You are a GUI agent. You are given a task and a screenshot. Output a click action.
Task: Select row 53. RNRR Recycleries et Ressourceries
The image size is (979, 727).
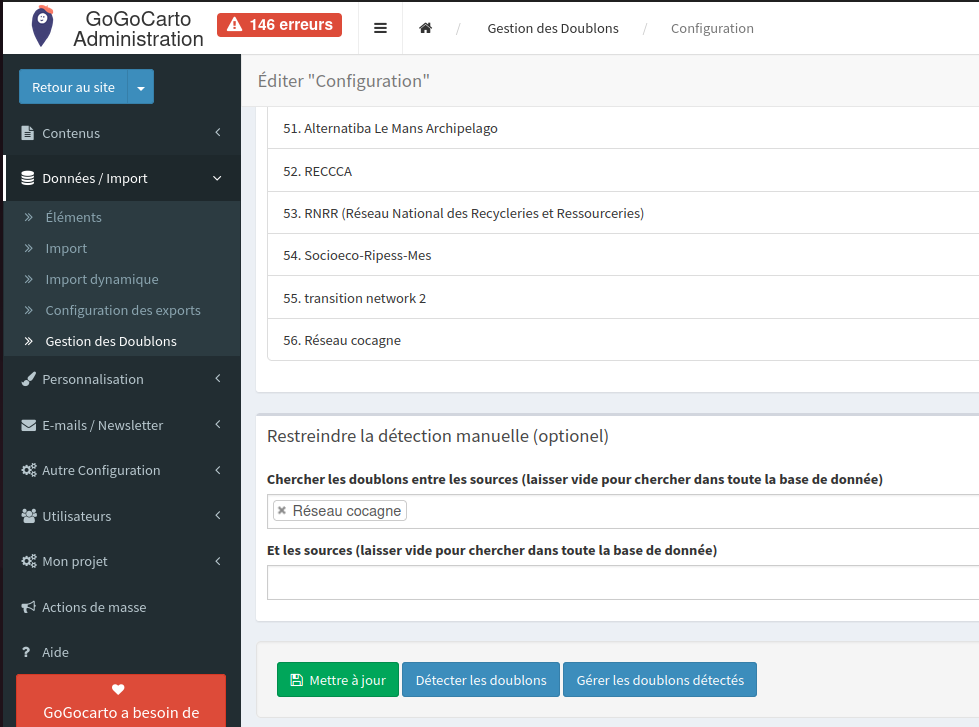coord(623,213)
